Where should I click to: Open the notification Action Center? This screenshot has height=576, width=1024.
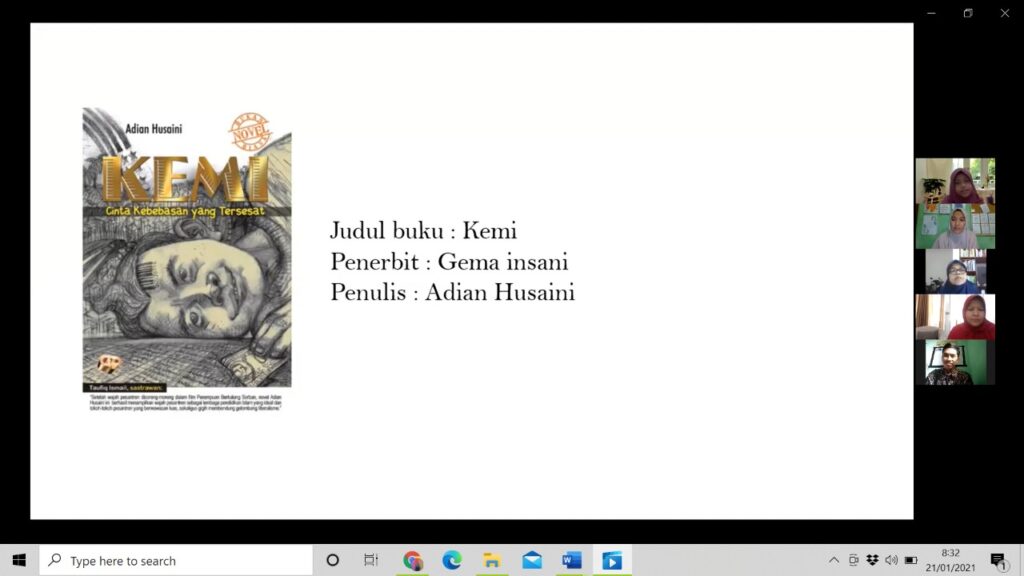click(998, 561)
